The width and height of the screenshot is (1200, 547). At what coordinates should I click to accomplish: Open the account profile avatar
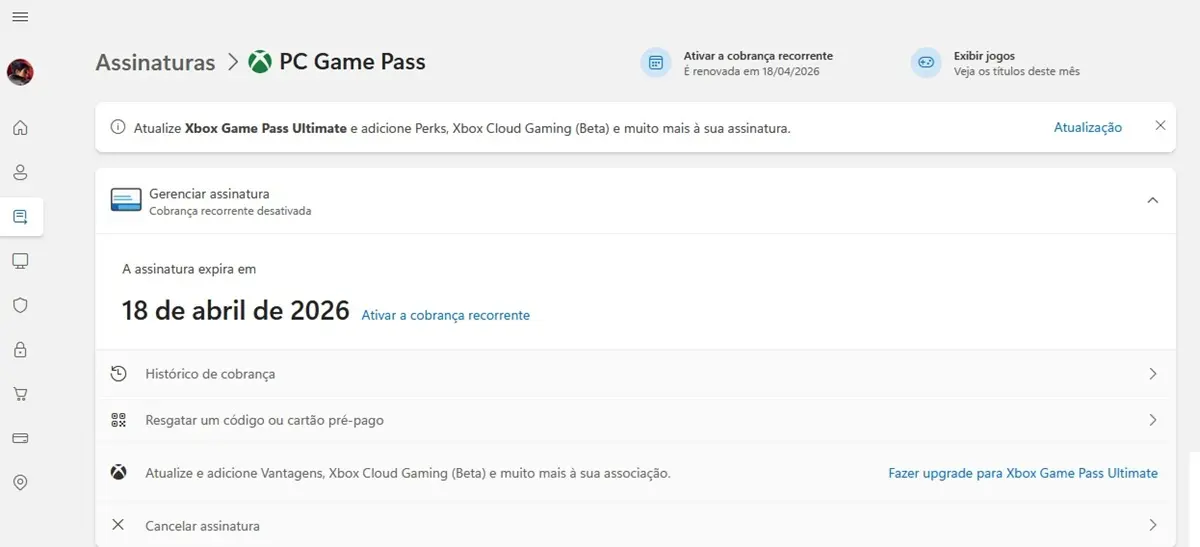[x=20, y=72]
